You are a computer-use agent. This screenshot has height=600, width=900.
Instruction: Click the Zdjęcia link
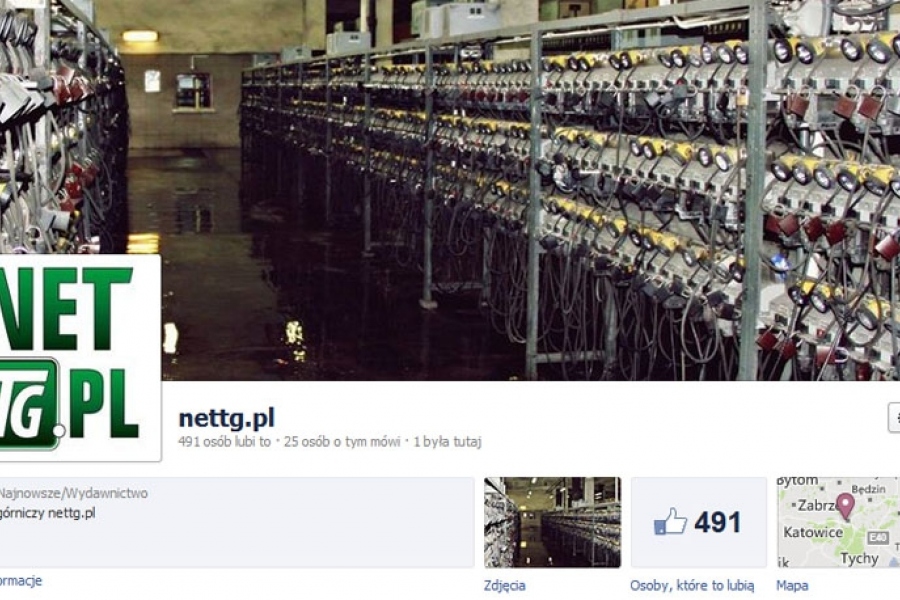tap(505, 586)
